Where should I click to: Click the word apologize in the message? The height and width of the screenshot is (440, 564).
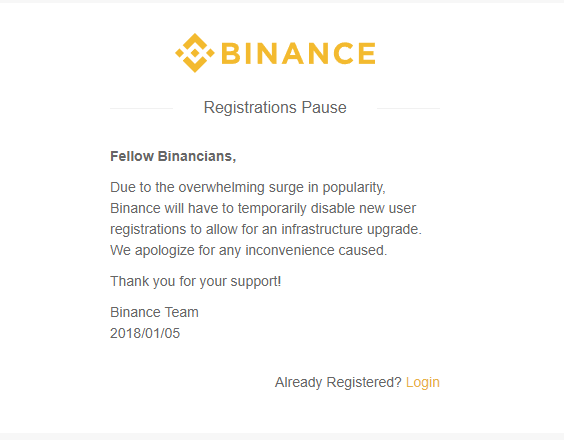(165, 250)
